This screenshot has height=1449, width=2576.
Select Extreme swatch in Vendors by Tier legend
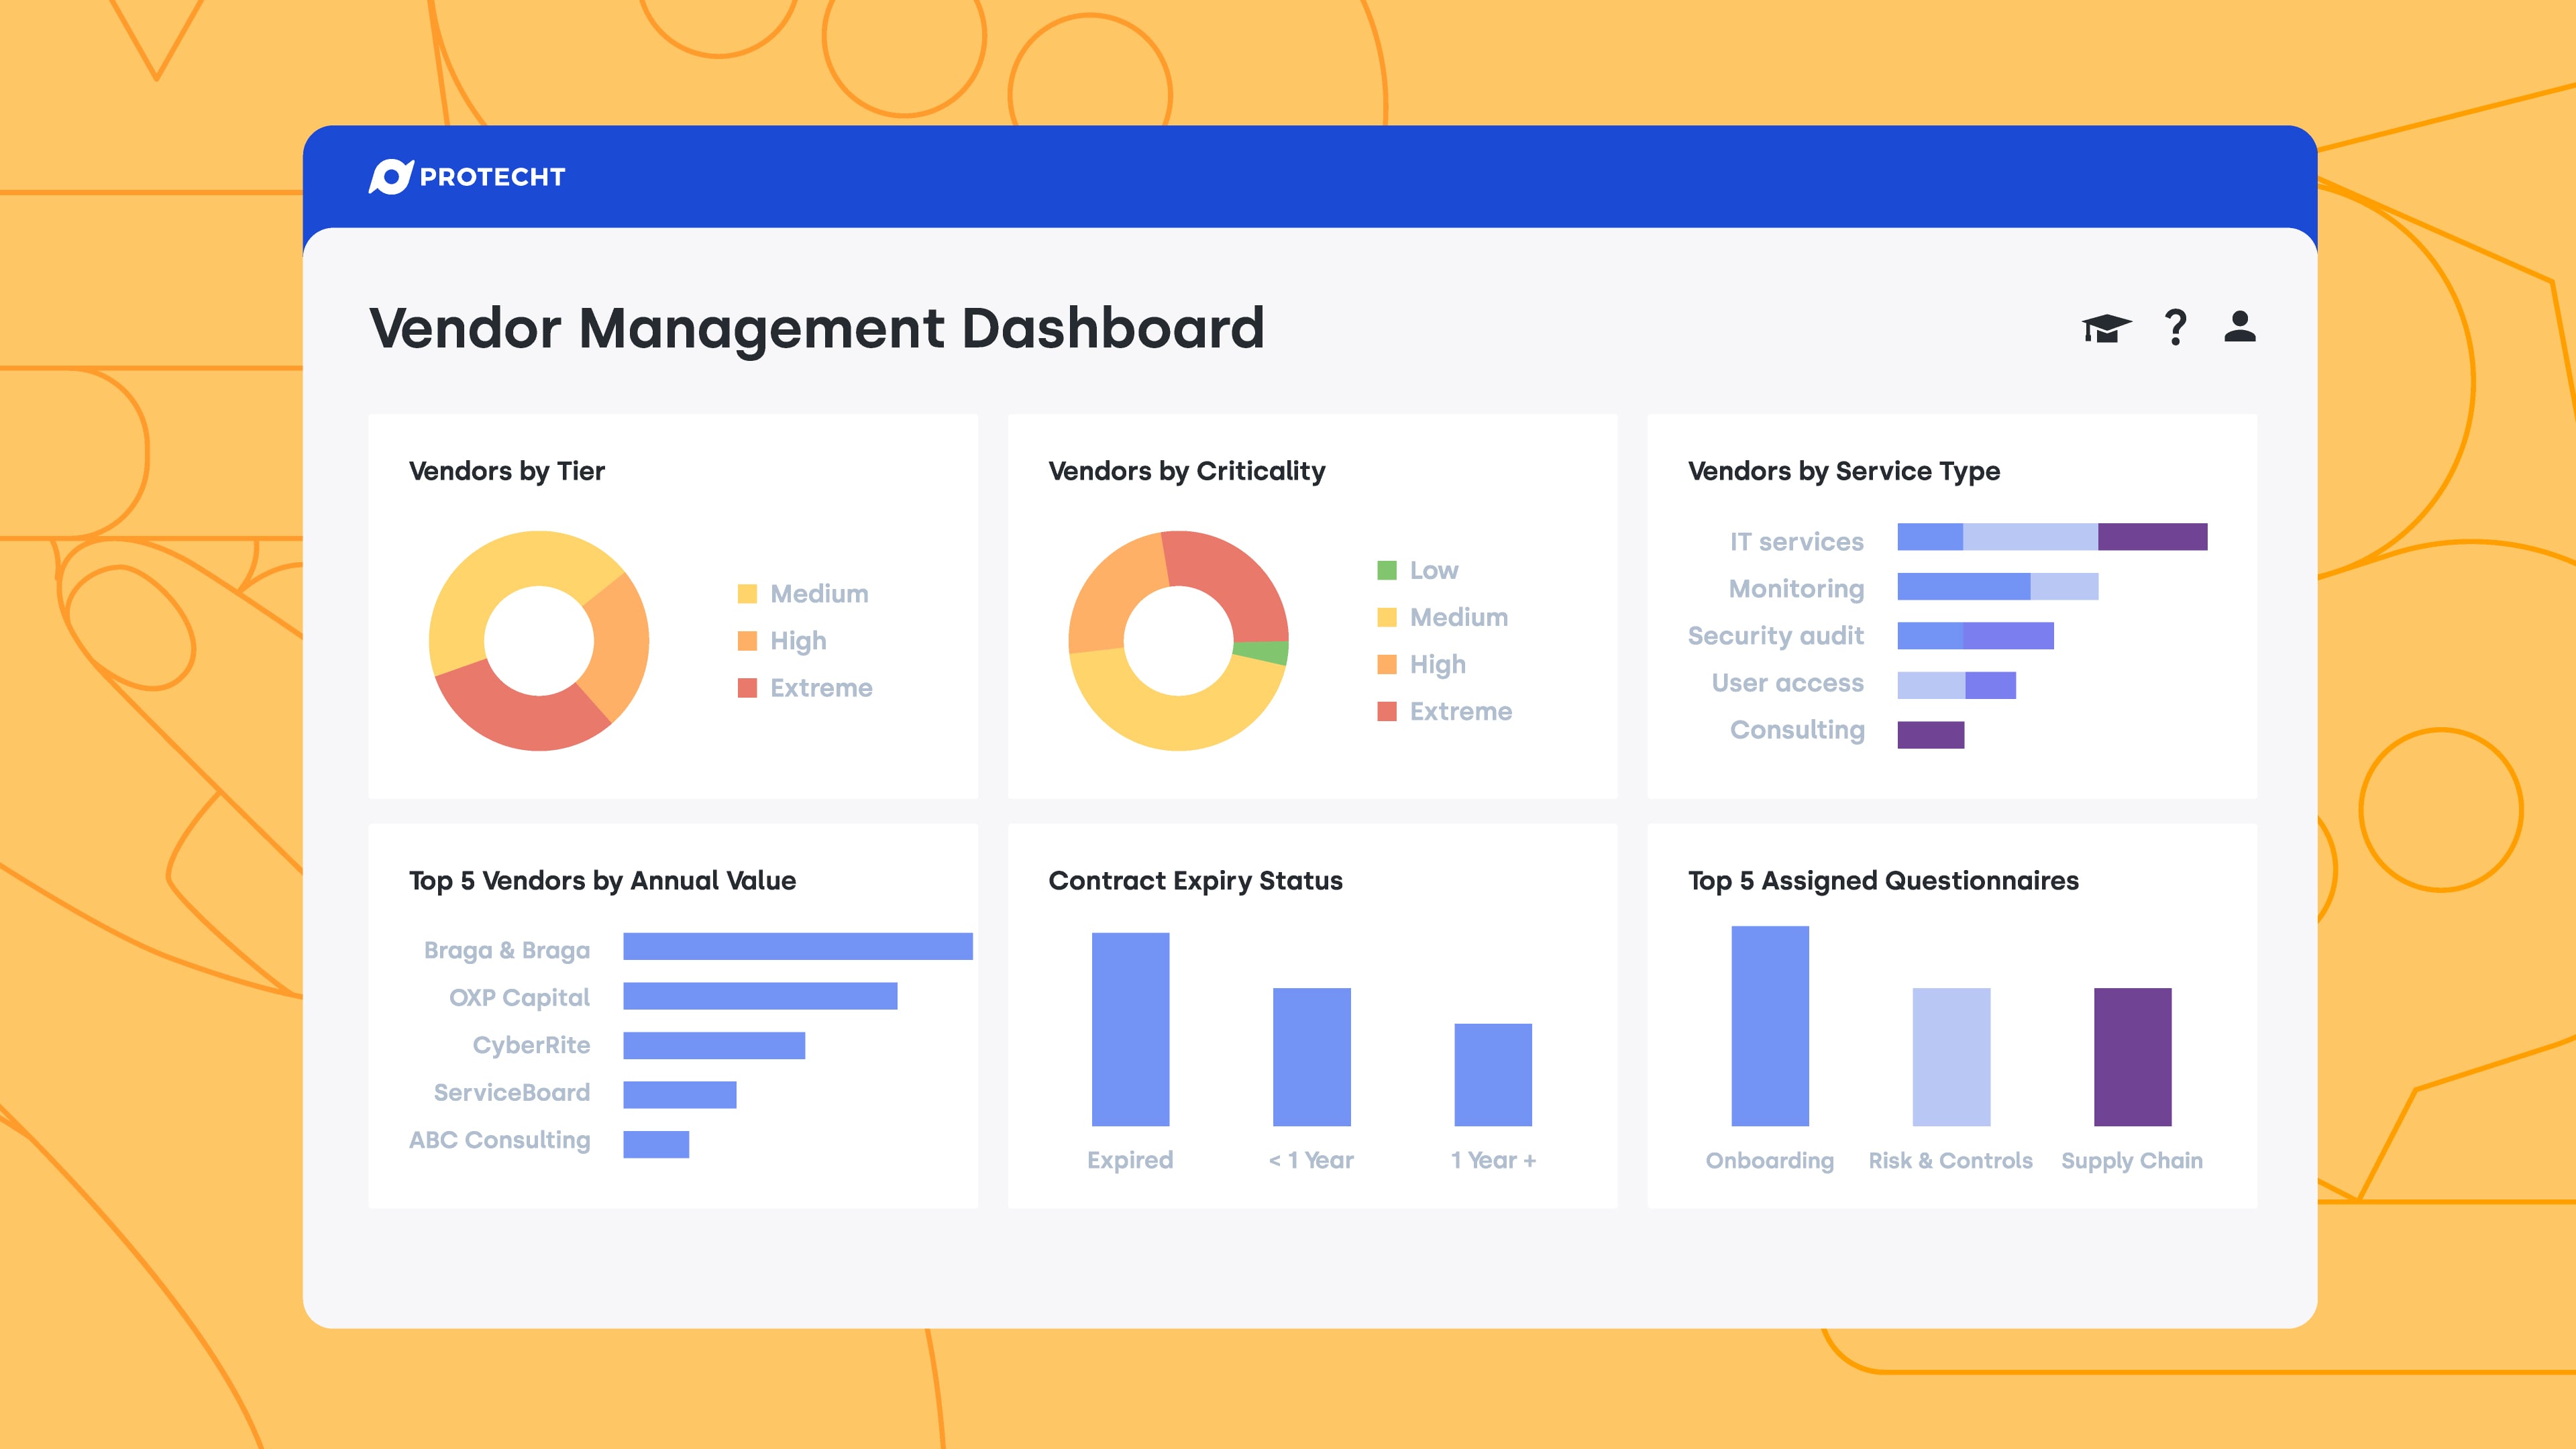pyautogui.click(x=747, y=688)
